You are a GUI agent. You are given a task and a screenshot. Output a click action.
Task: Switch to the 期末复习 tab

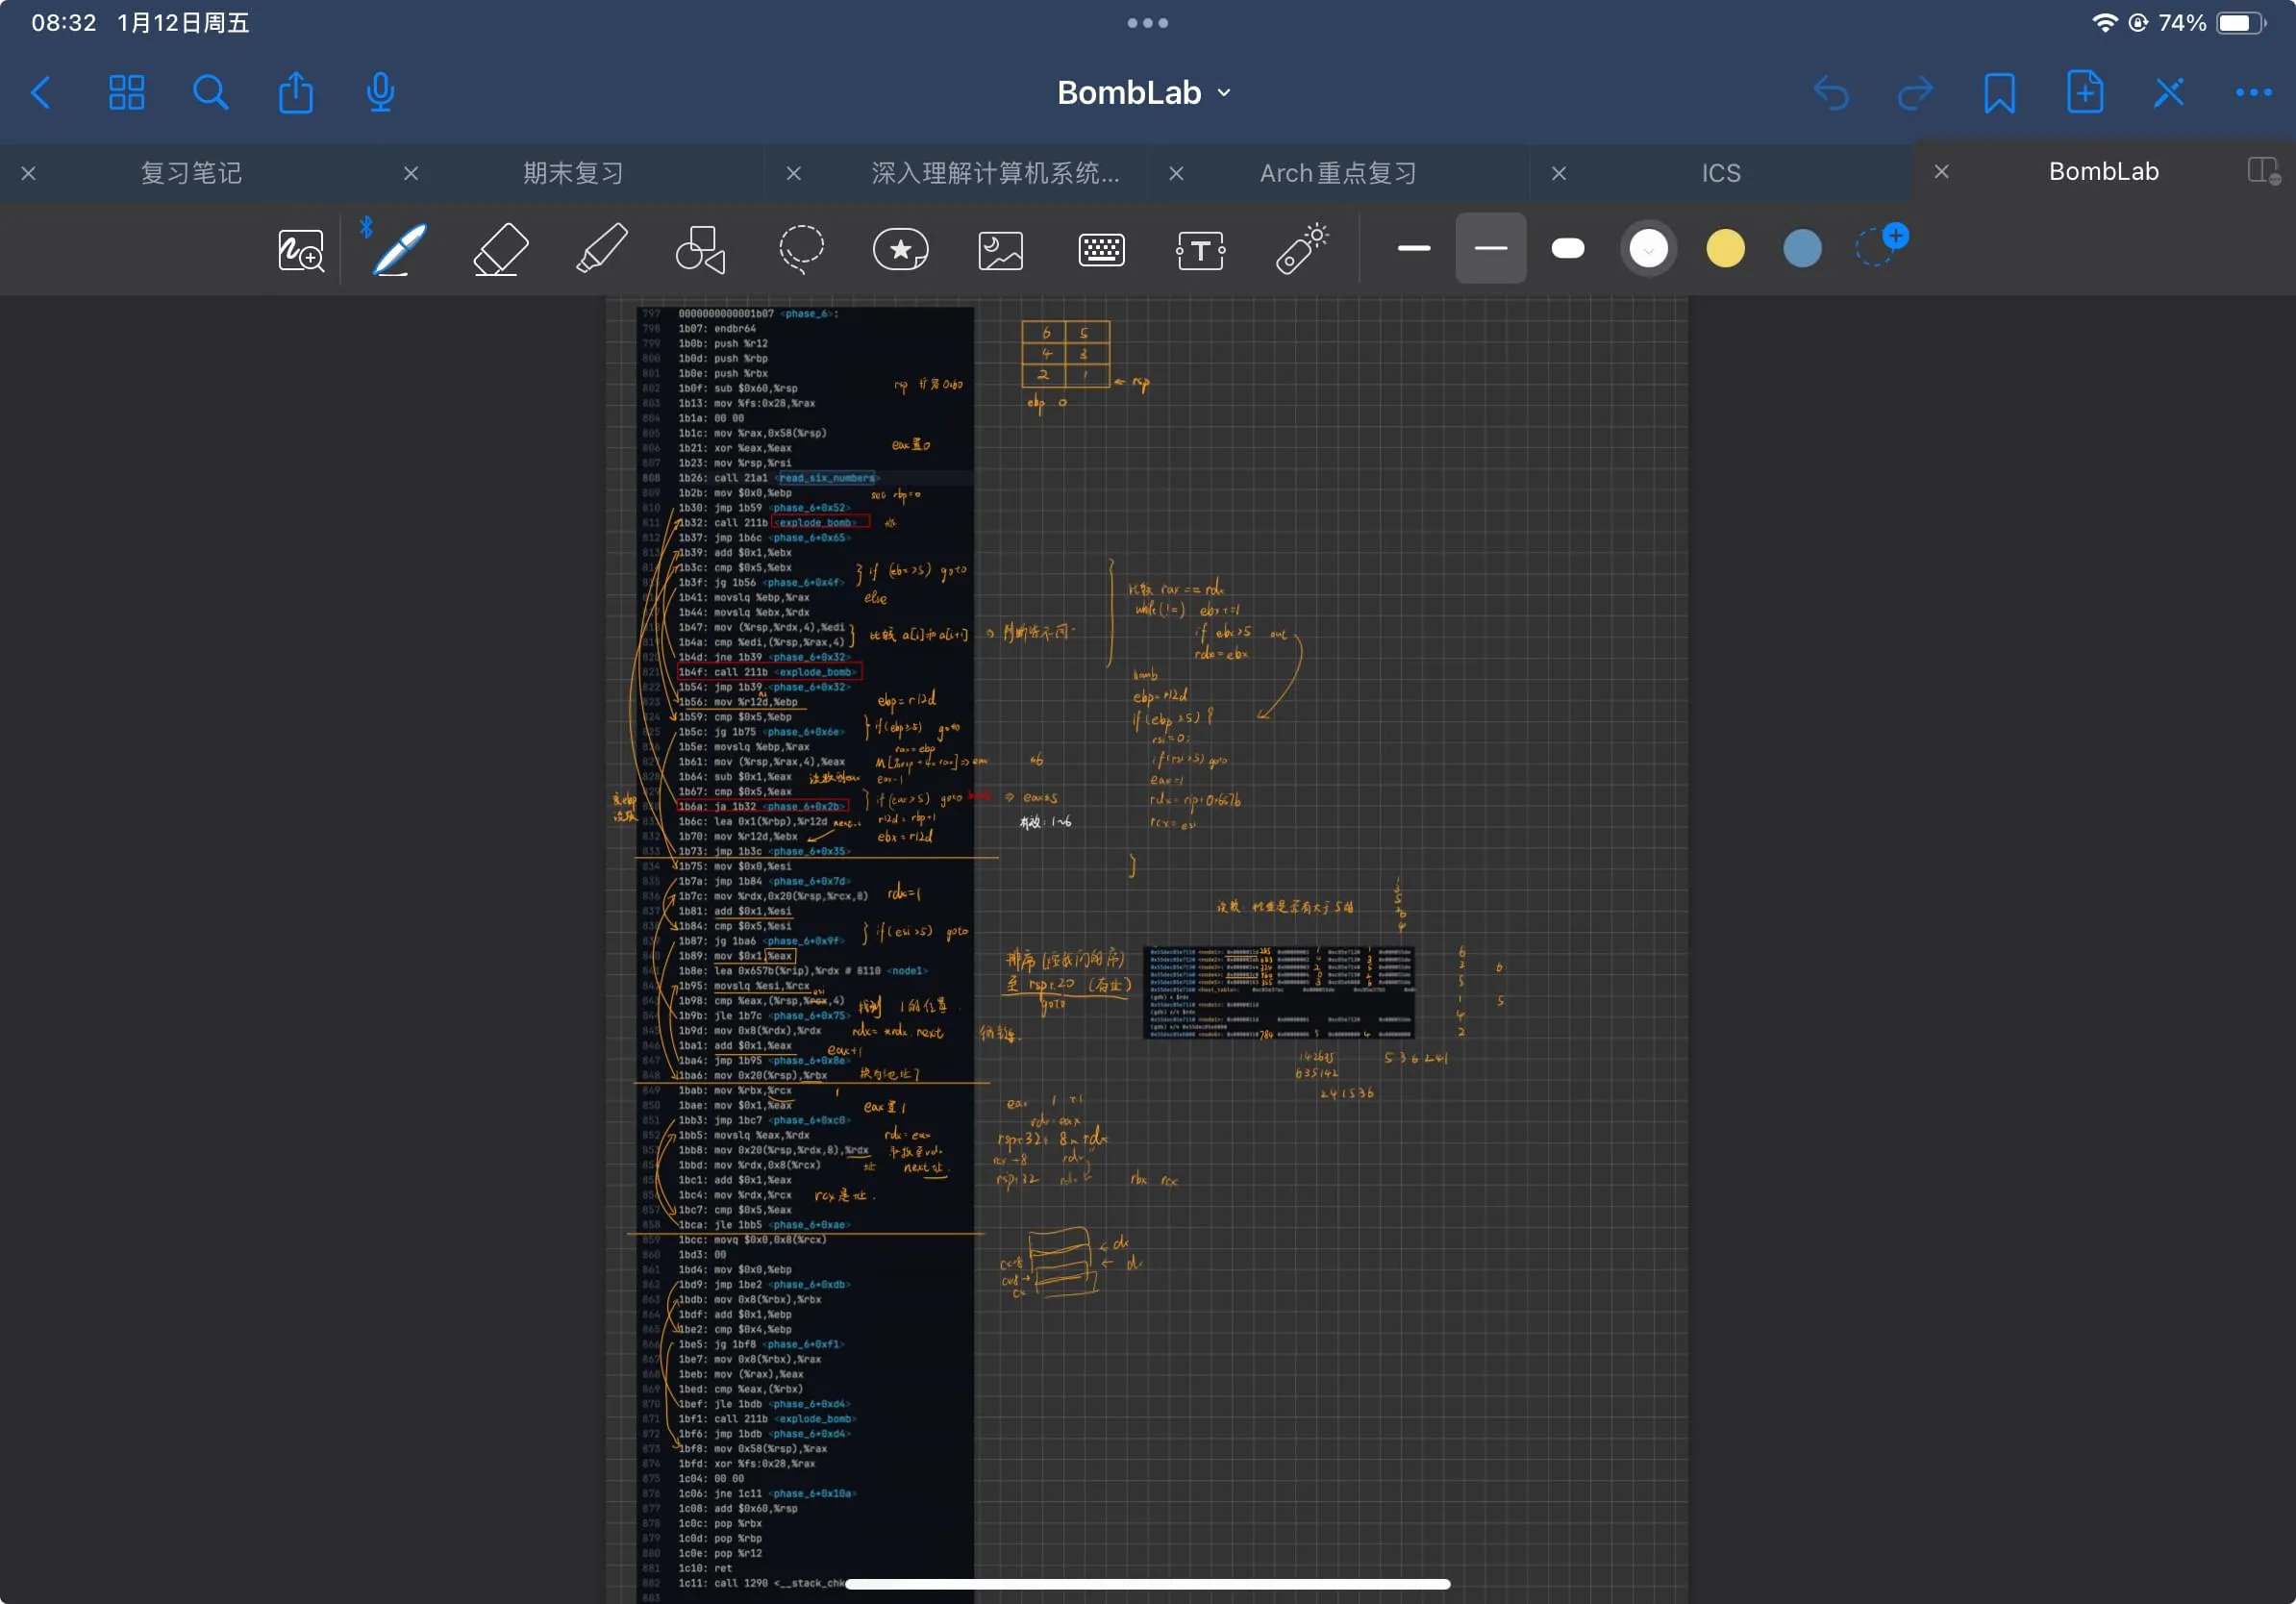coord(573,173)
